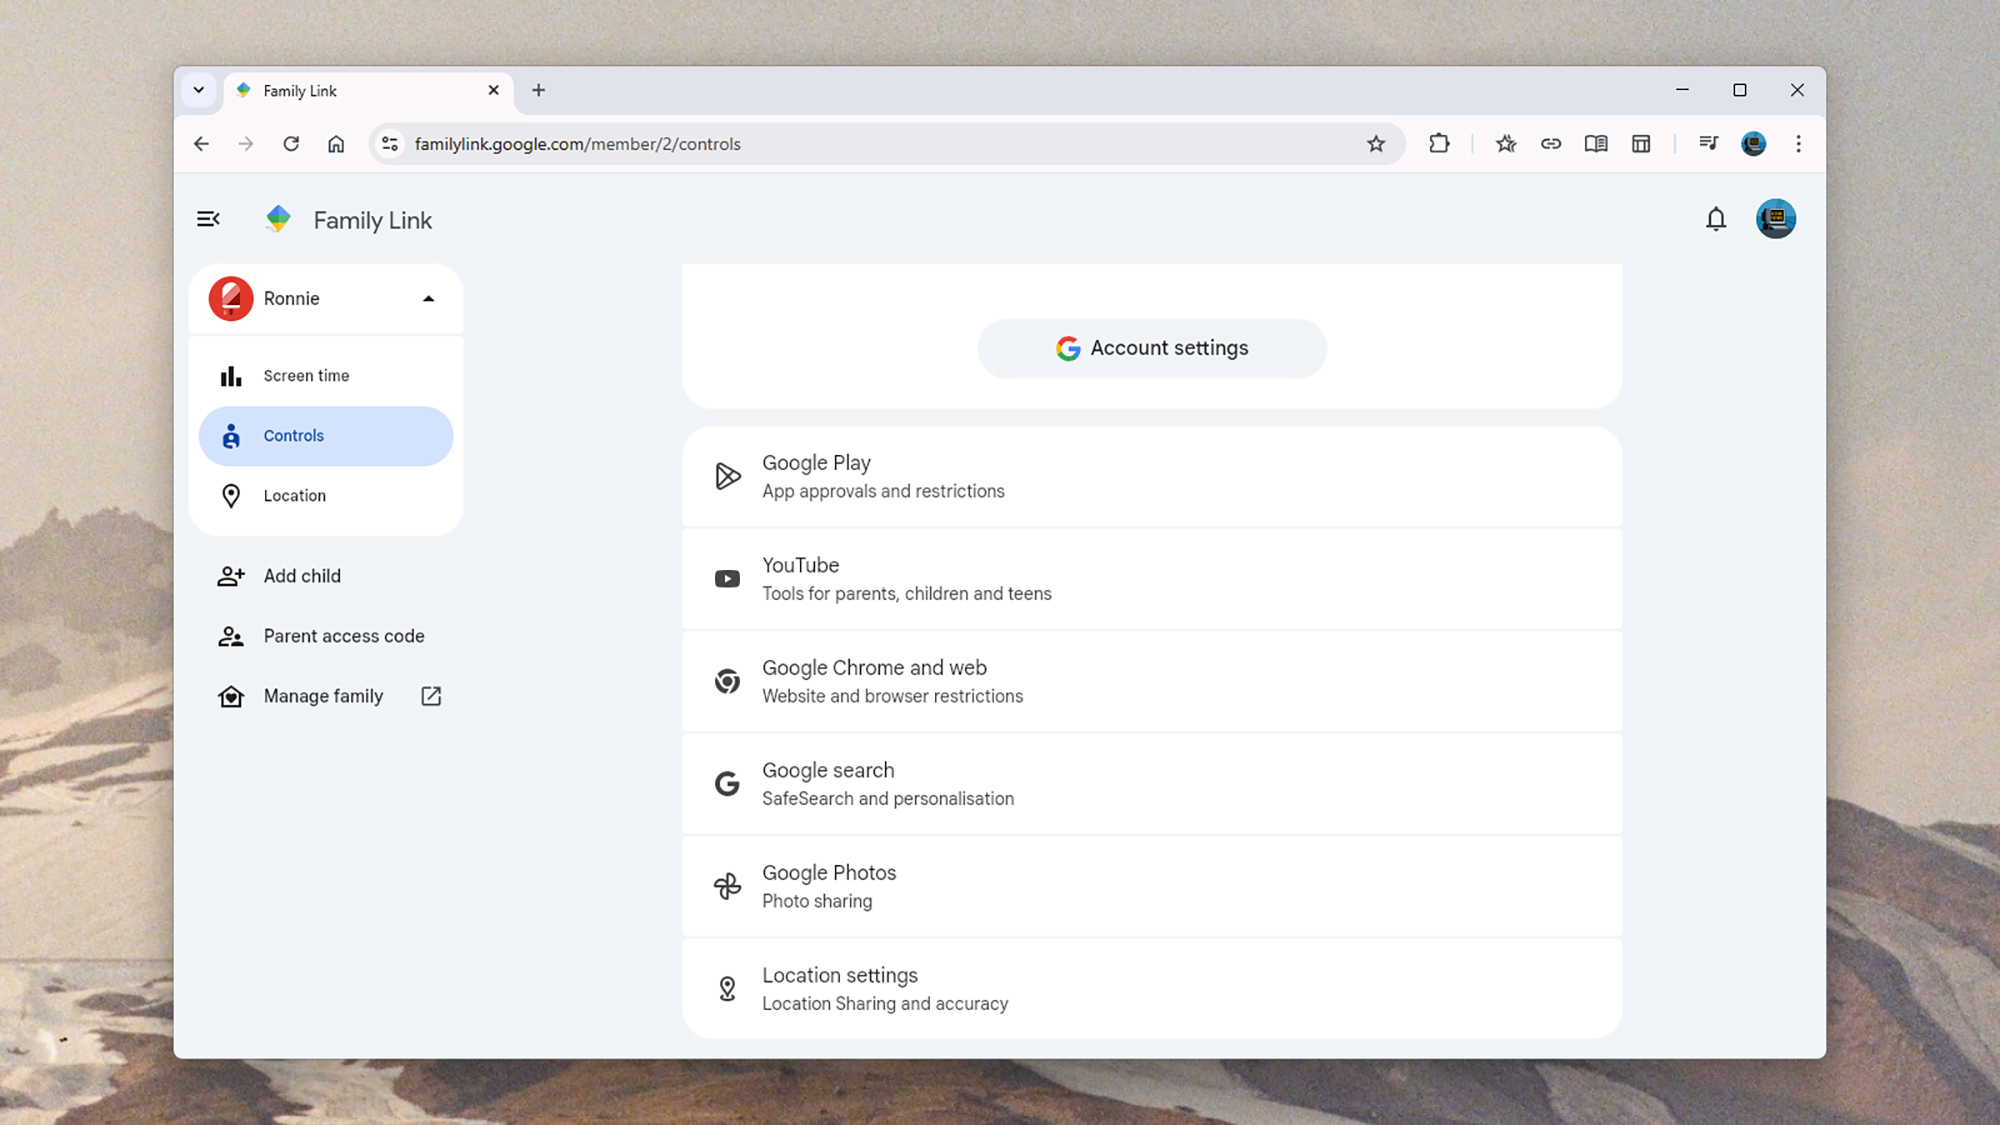This screenshot has height=1125, width=2000.
Task: Open Google Play app approvals
Action: coord(1152,477)
